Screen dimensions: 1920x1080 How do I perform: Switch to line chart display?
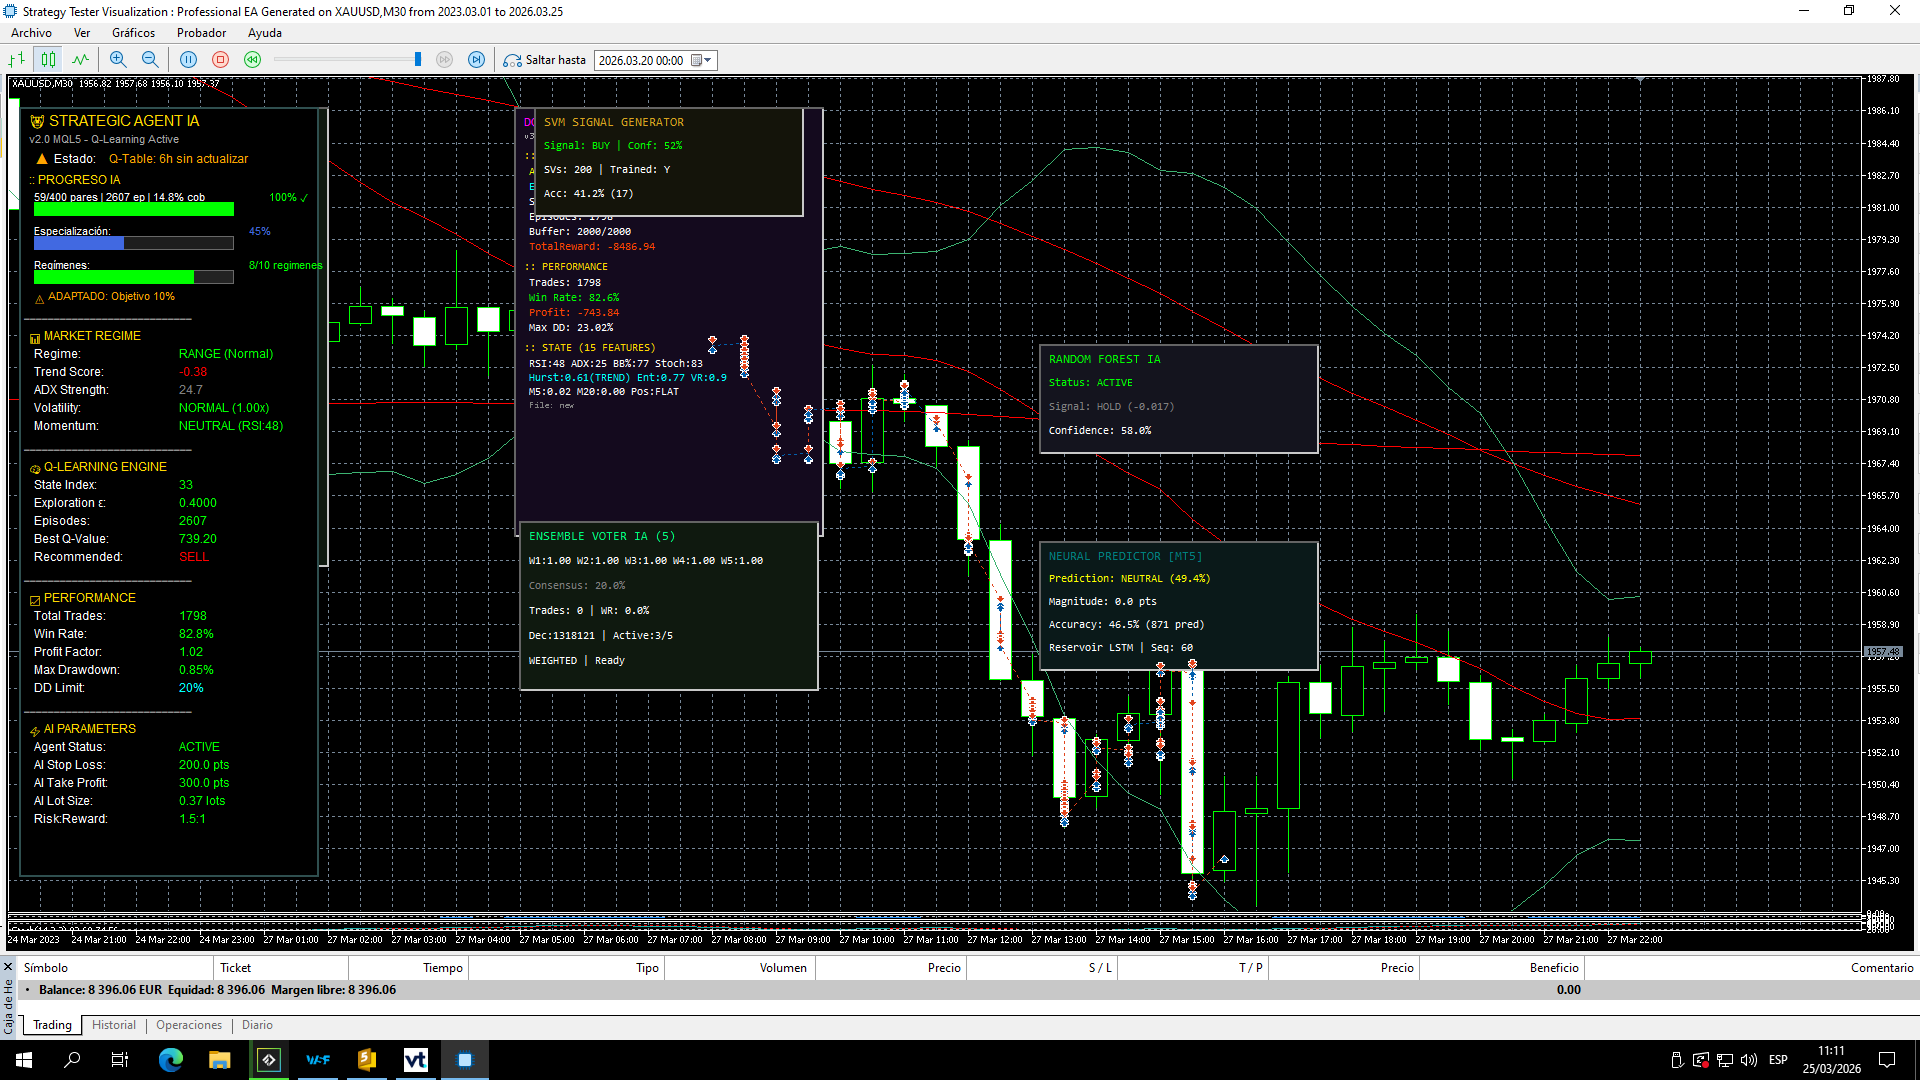point(80,60)
